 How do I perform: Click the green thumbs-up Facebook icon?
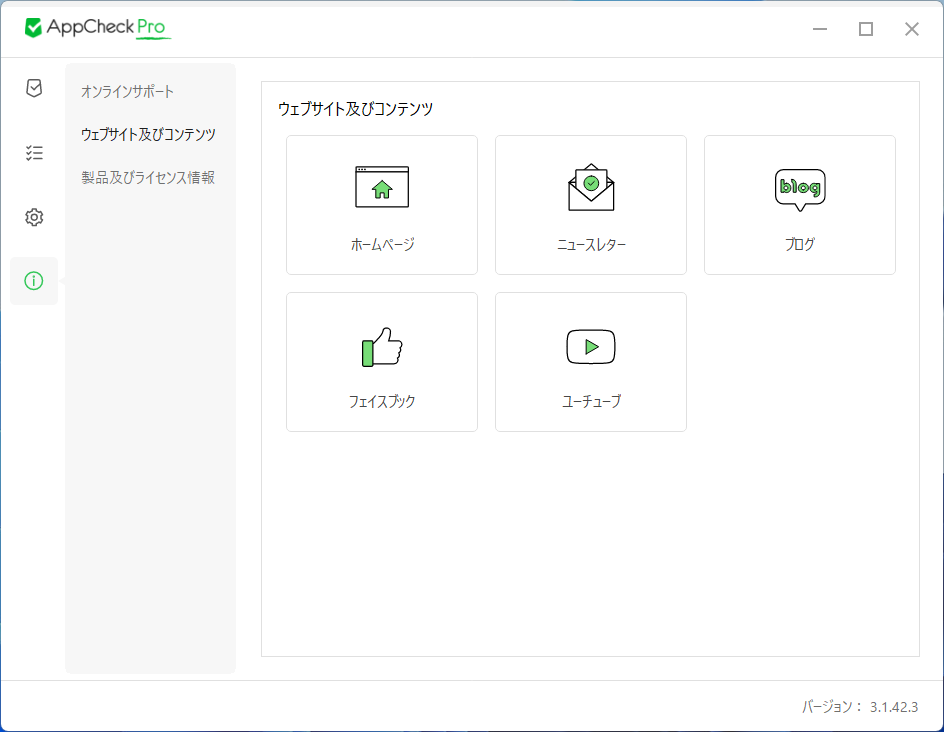pyautogui.click(x=382, y=347)
